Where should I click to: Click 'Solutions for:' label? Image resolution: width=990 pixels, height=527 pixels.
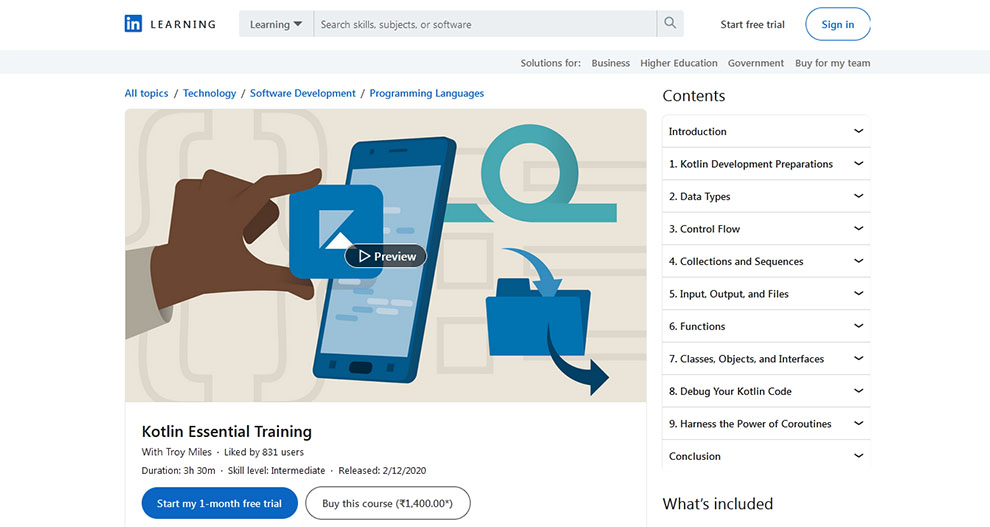coord(551,63)
